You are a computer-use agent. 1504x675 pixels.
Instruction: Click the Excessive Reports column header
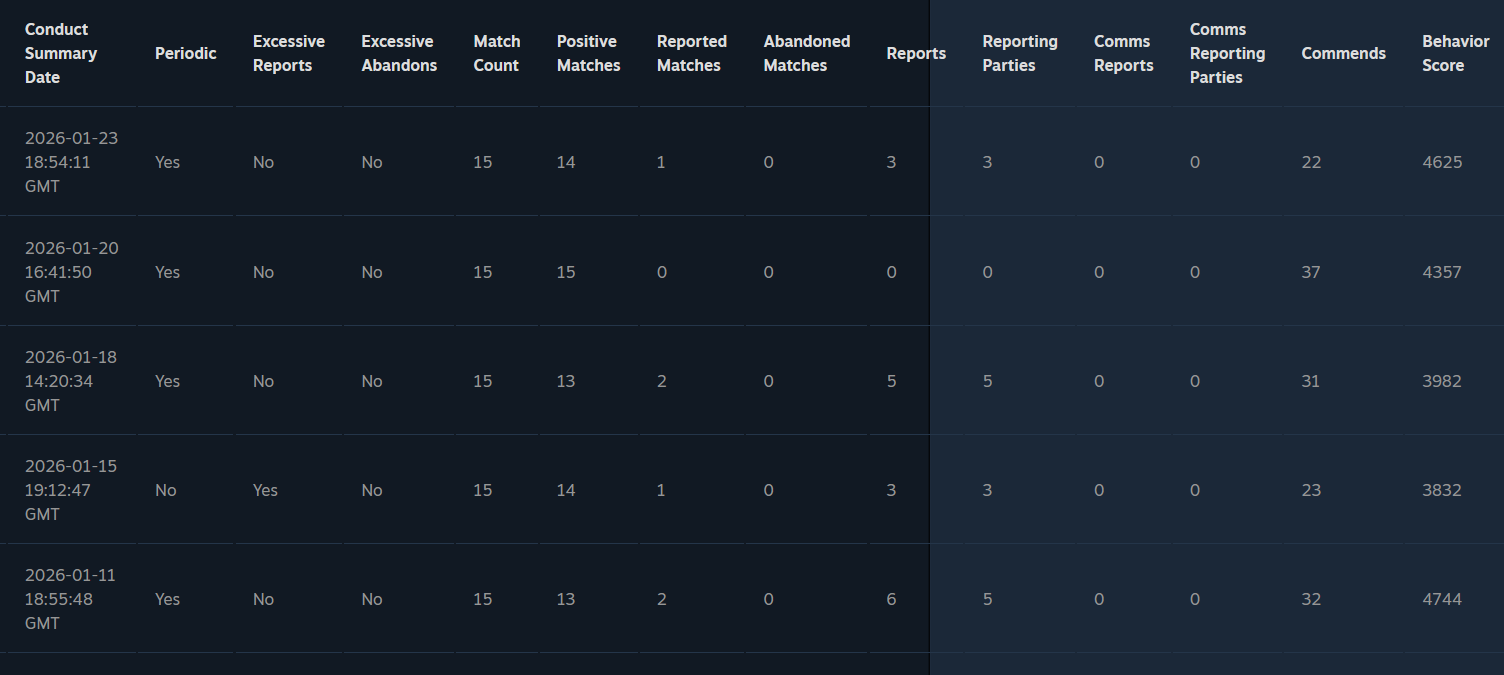(x=289, y=53)
